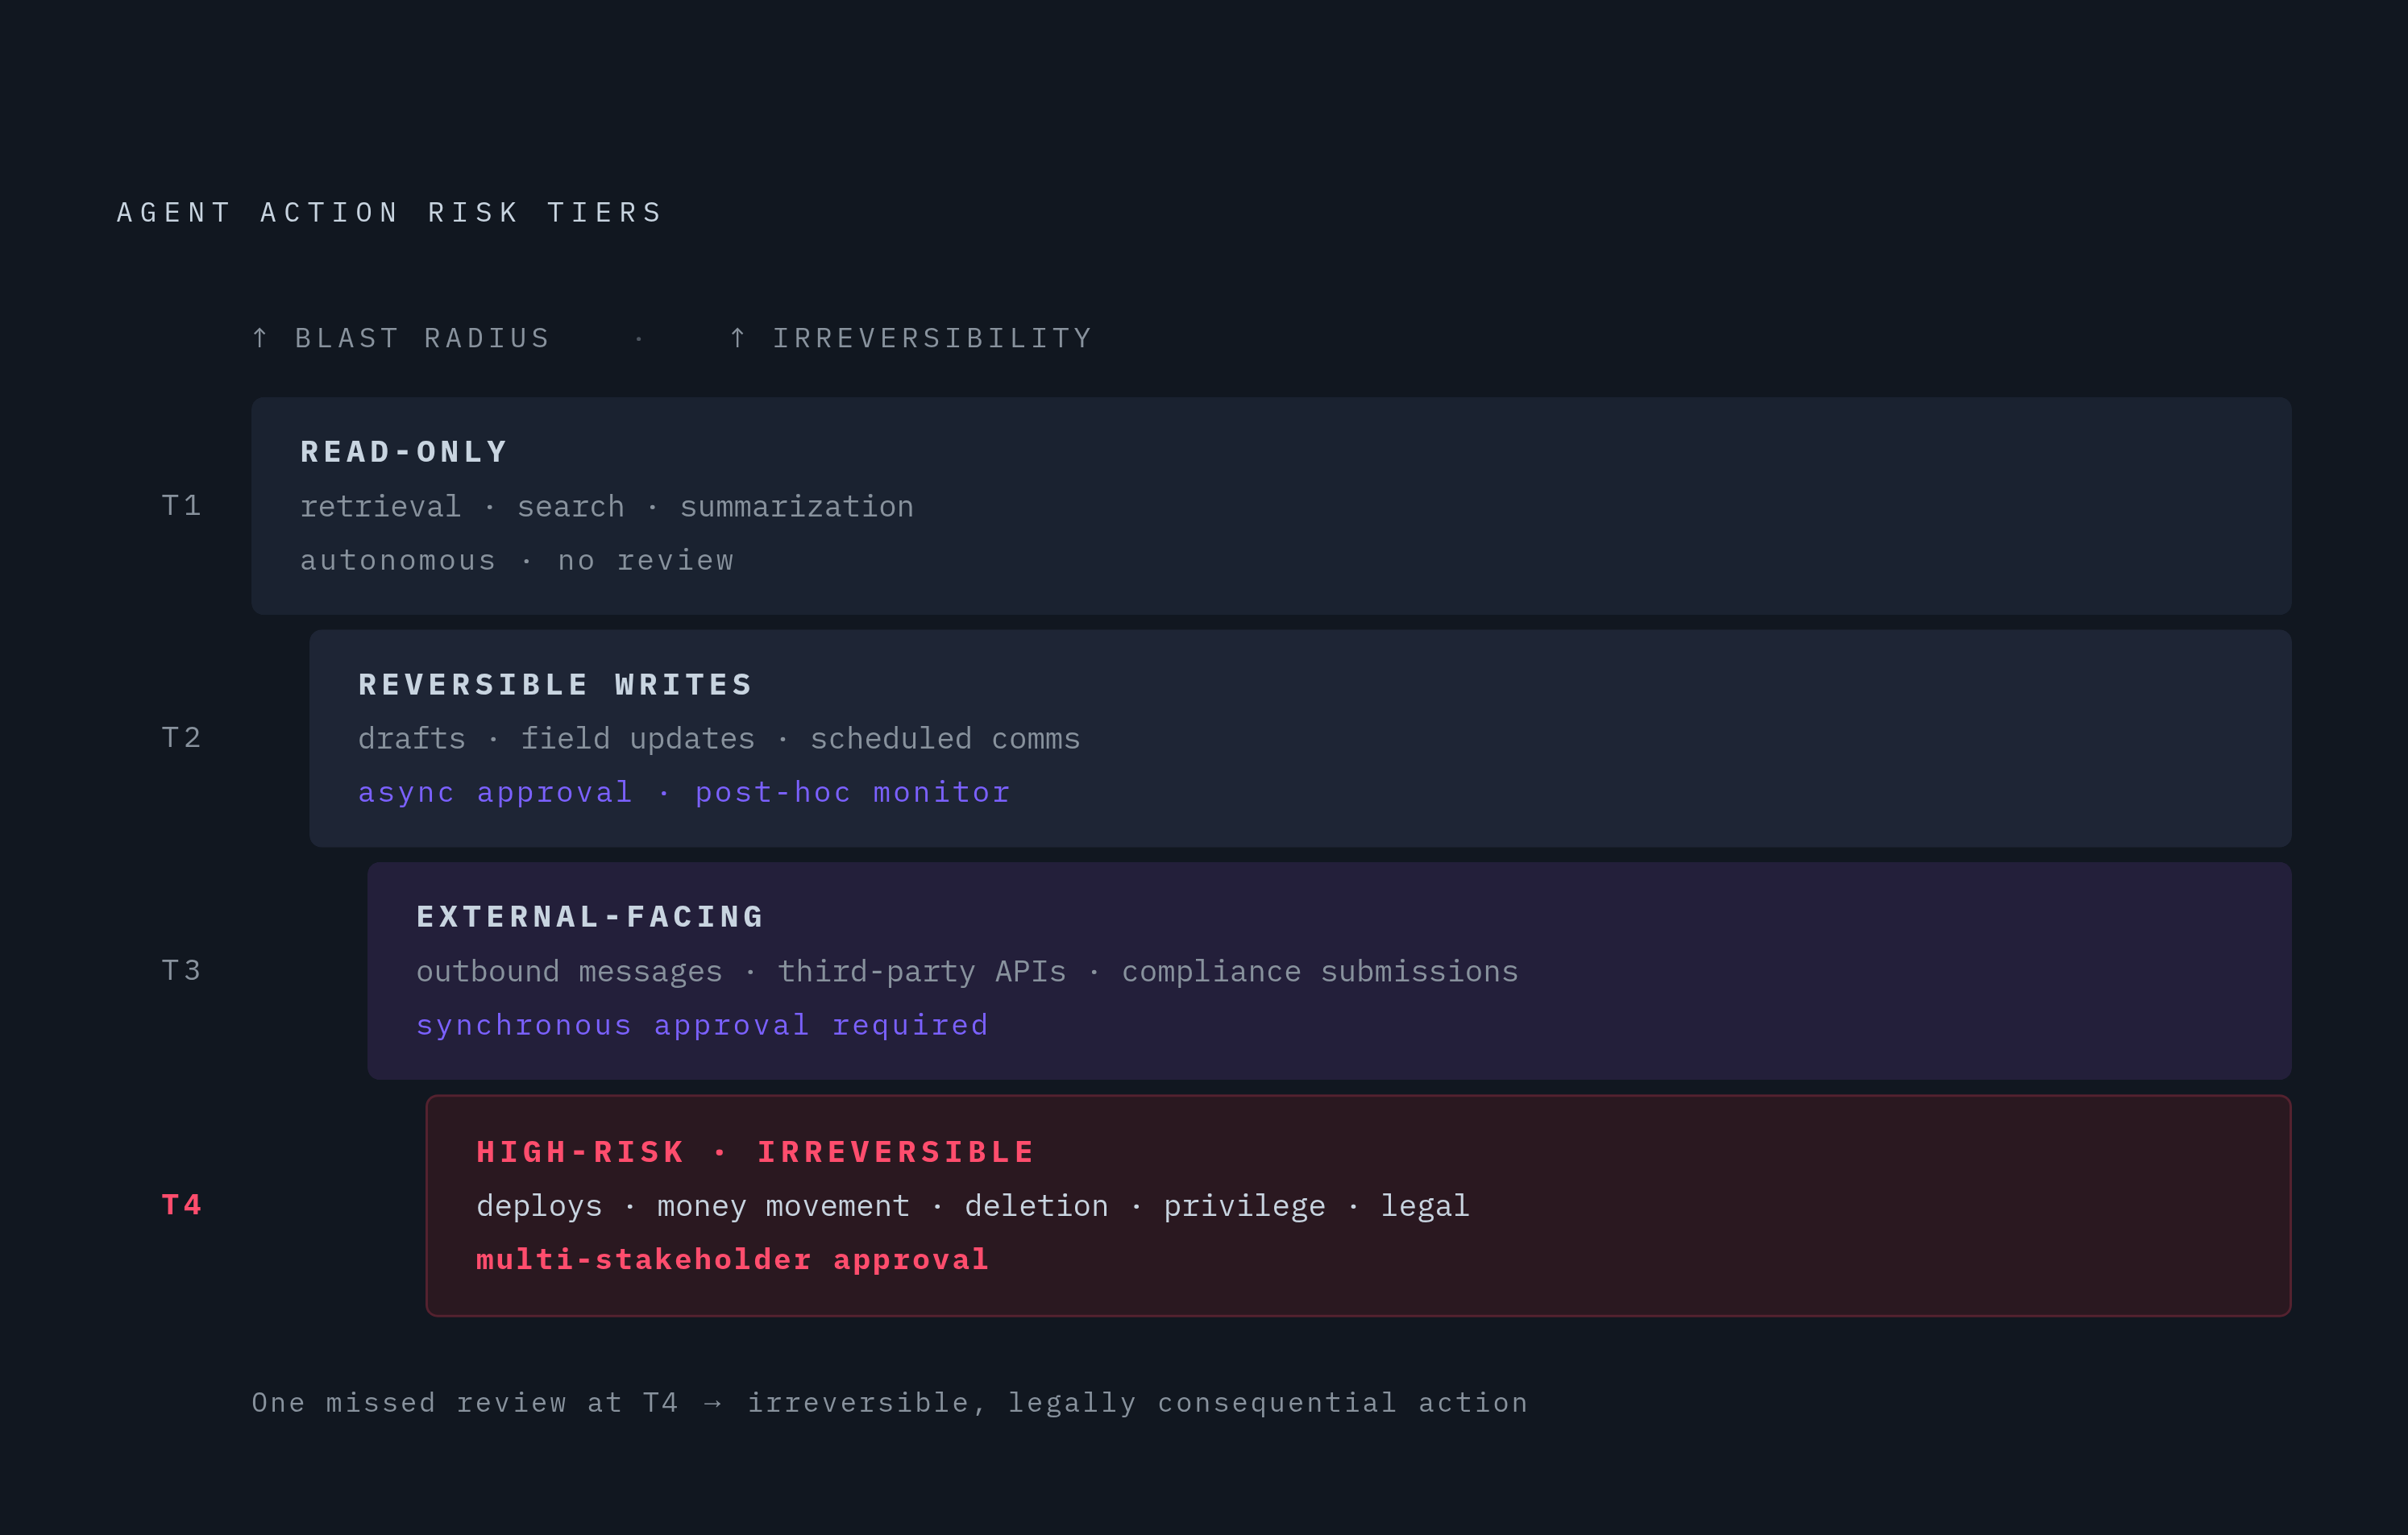Click the 'outbound messages · third-party APIs' line

(967, 972)
